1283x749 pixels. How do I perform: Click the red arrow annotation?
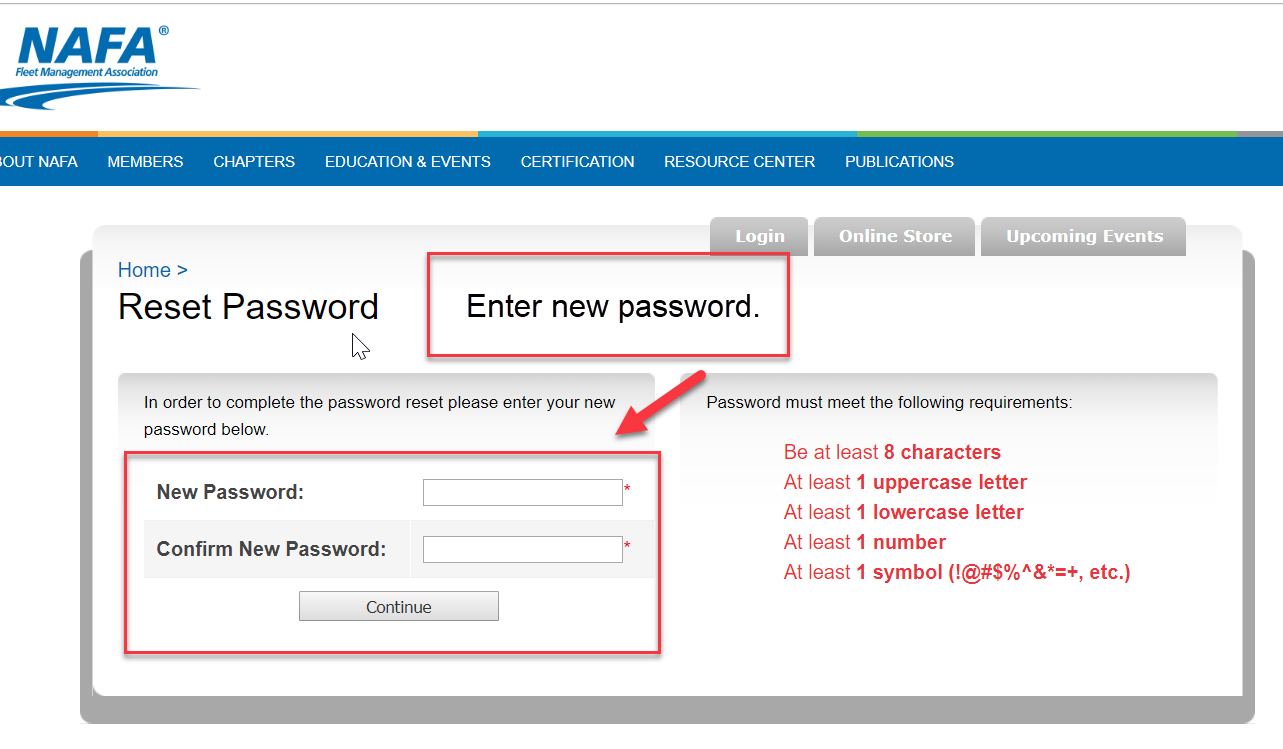coord(661,404)
